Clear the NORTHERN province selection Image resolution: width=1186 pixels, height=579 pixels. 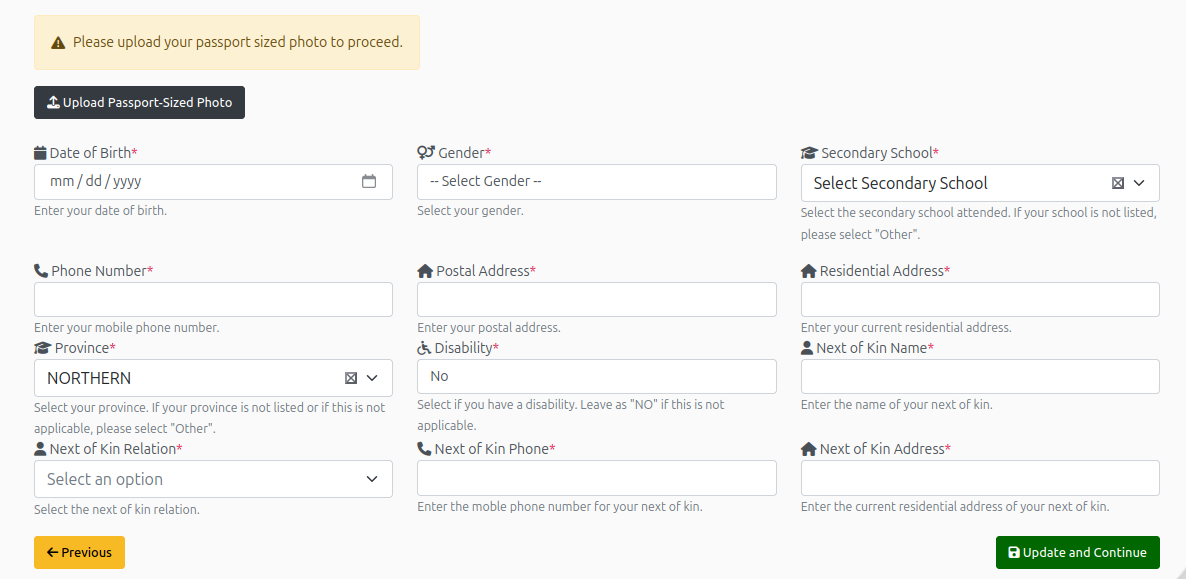[351, 378]
